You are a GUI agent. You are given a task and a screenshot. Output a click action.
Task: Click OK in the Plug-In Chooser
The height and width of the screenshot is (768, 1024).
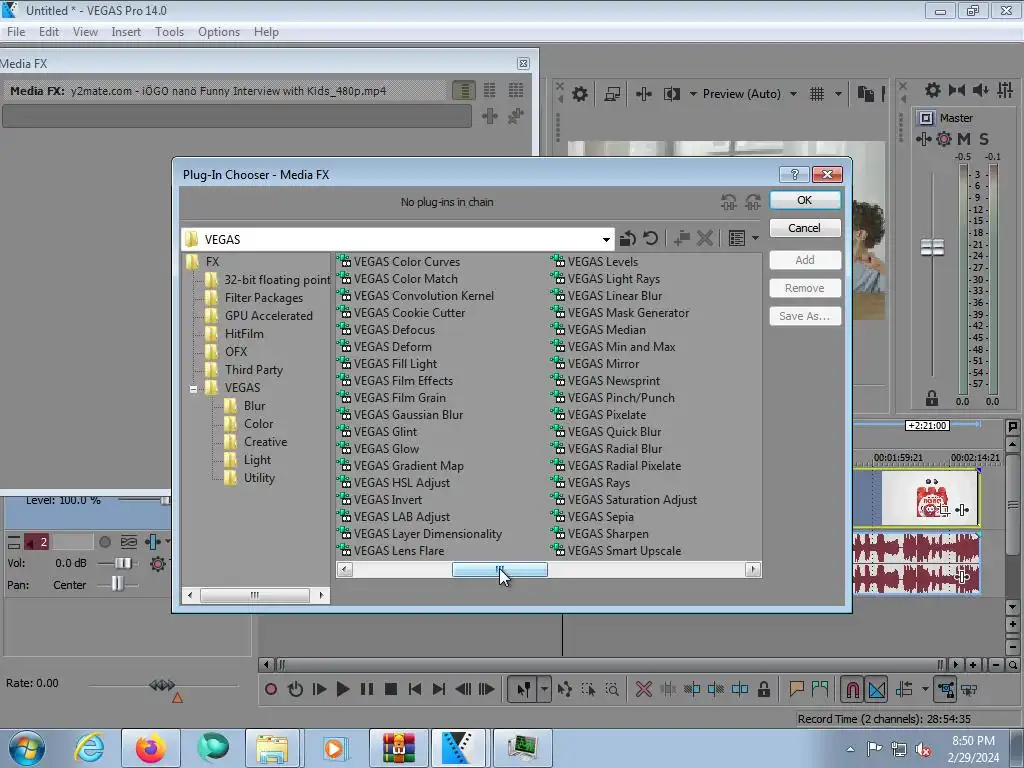[805, 200]
